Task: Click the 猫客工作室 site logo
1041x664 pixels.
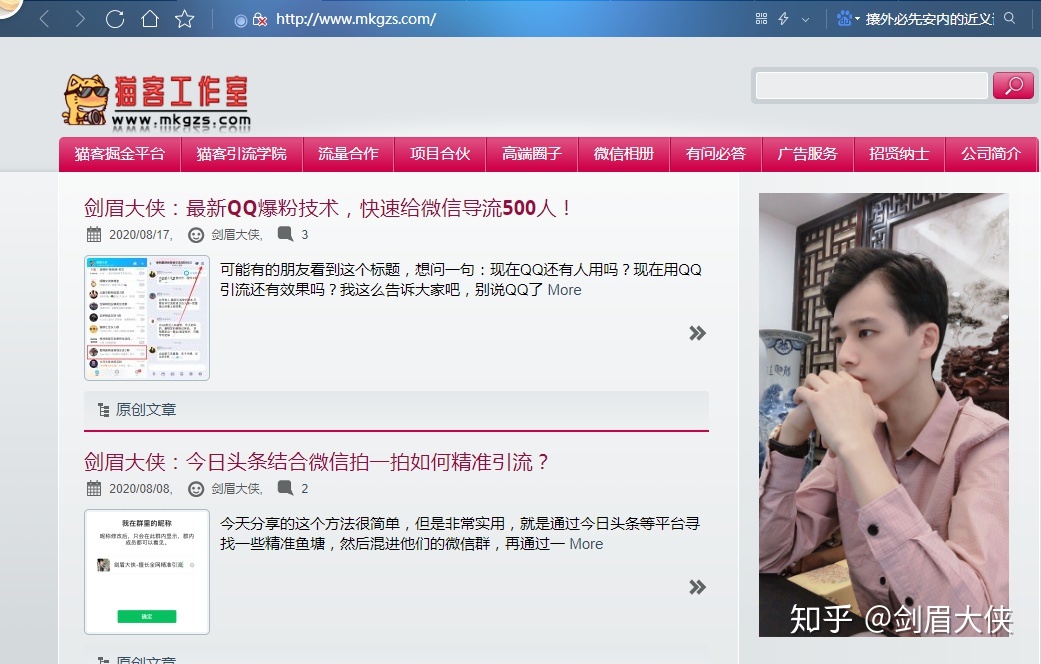Action: click(x=157, y=100)
